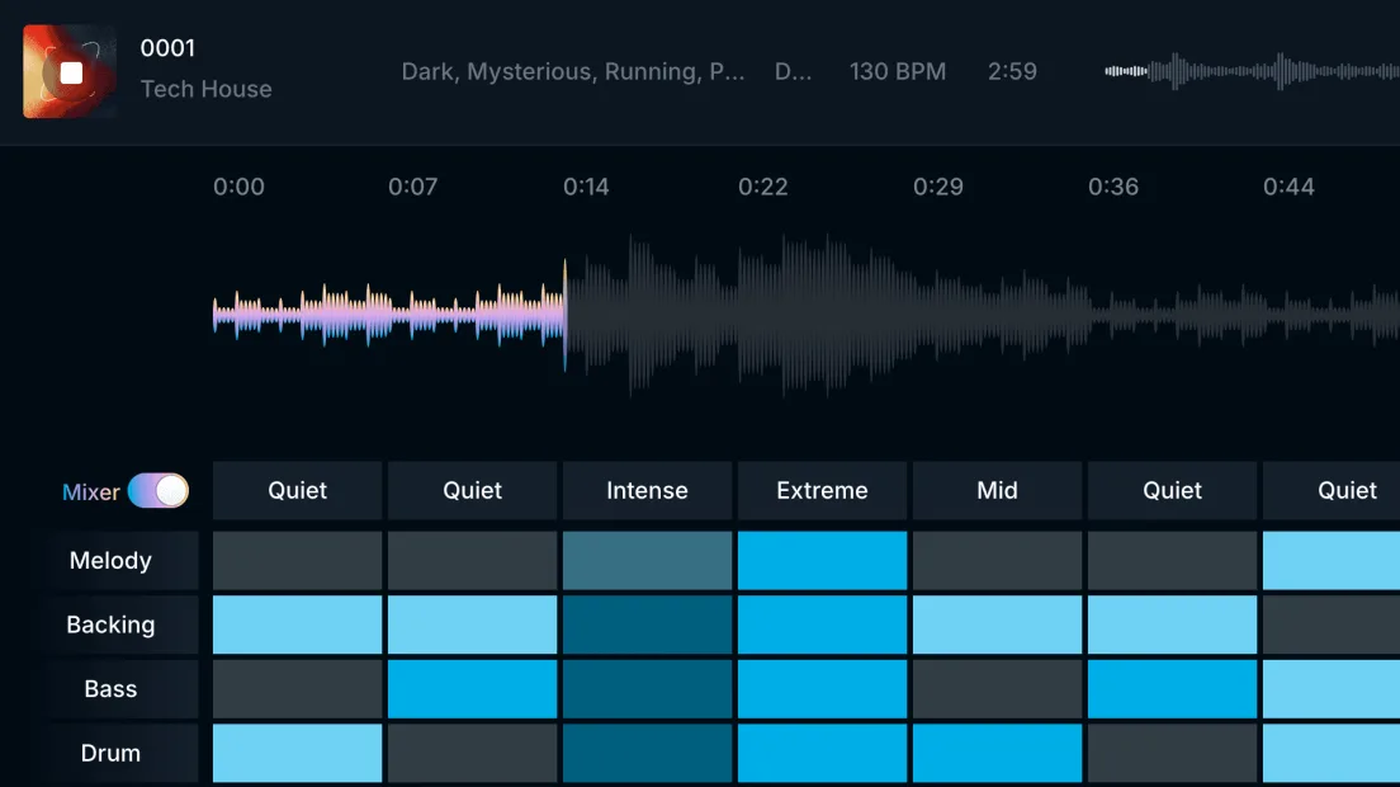Viewport: 1400px width, 787px height.
Task: Click the 0:36 time marker
Action: (x=1113, y=187)
